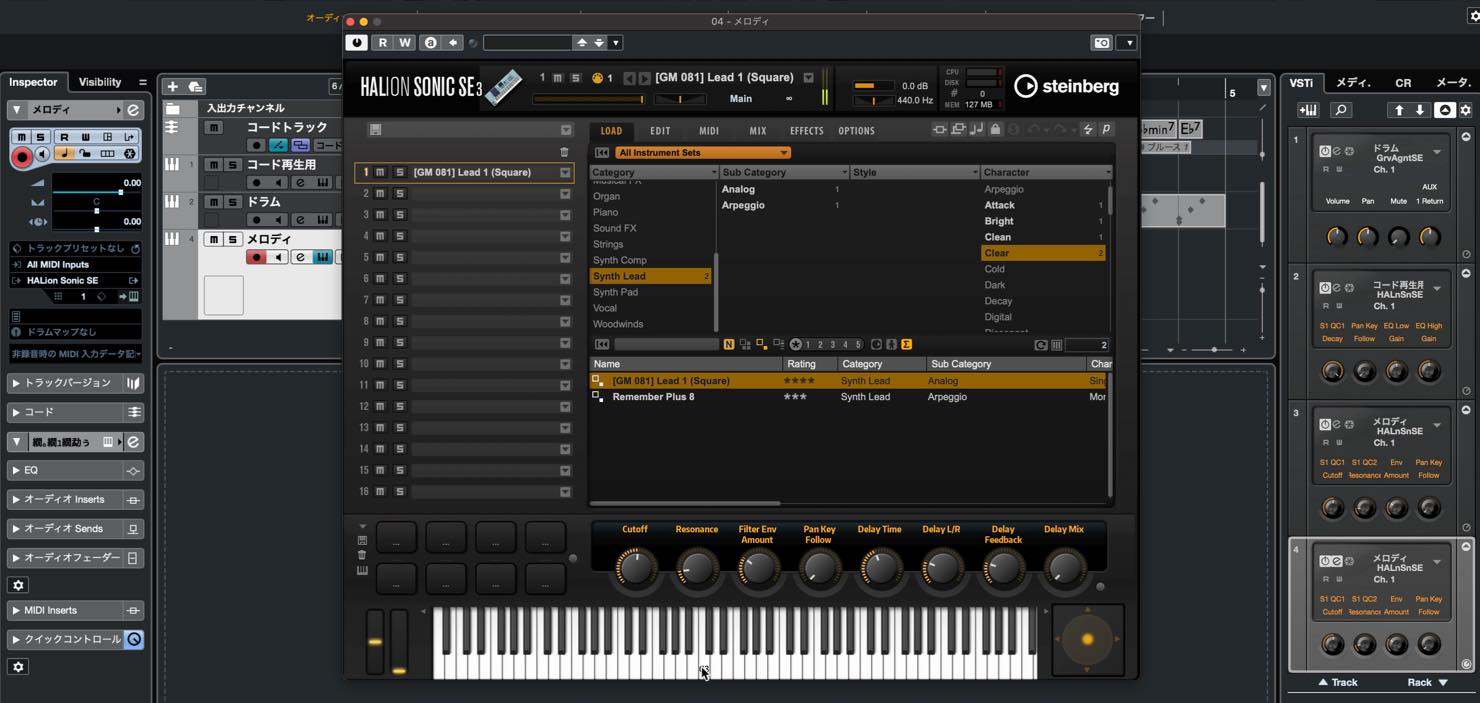Screen dimensions: 1480x703
Task: Click Add Track Instrument icon in VSTi rack
Action: (1307, 110)
